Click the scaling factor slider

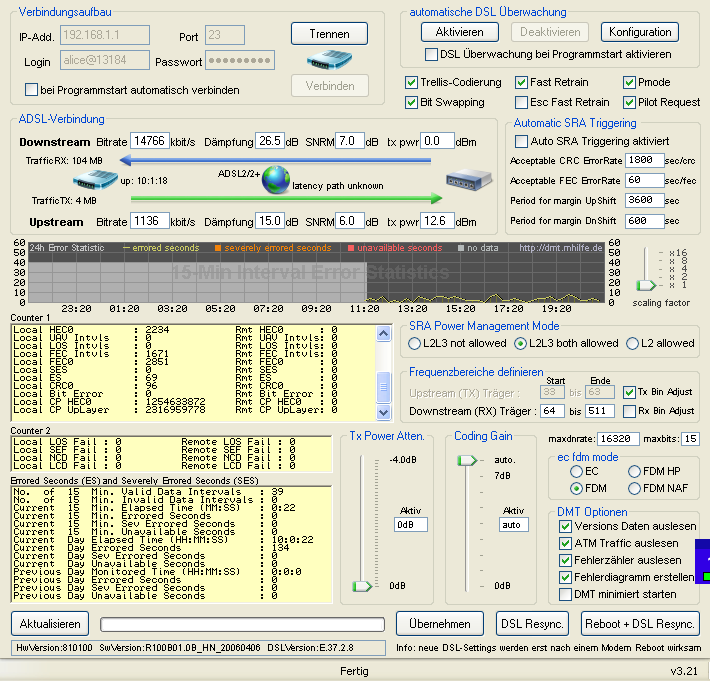click(646, 285)
